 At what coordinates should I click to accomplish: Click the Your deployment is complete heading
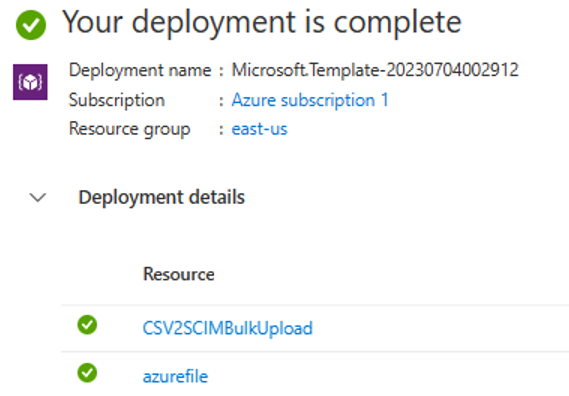coord(262,23)
